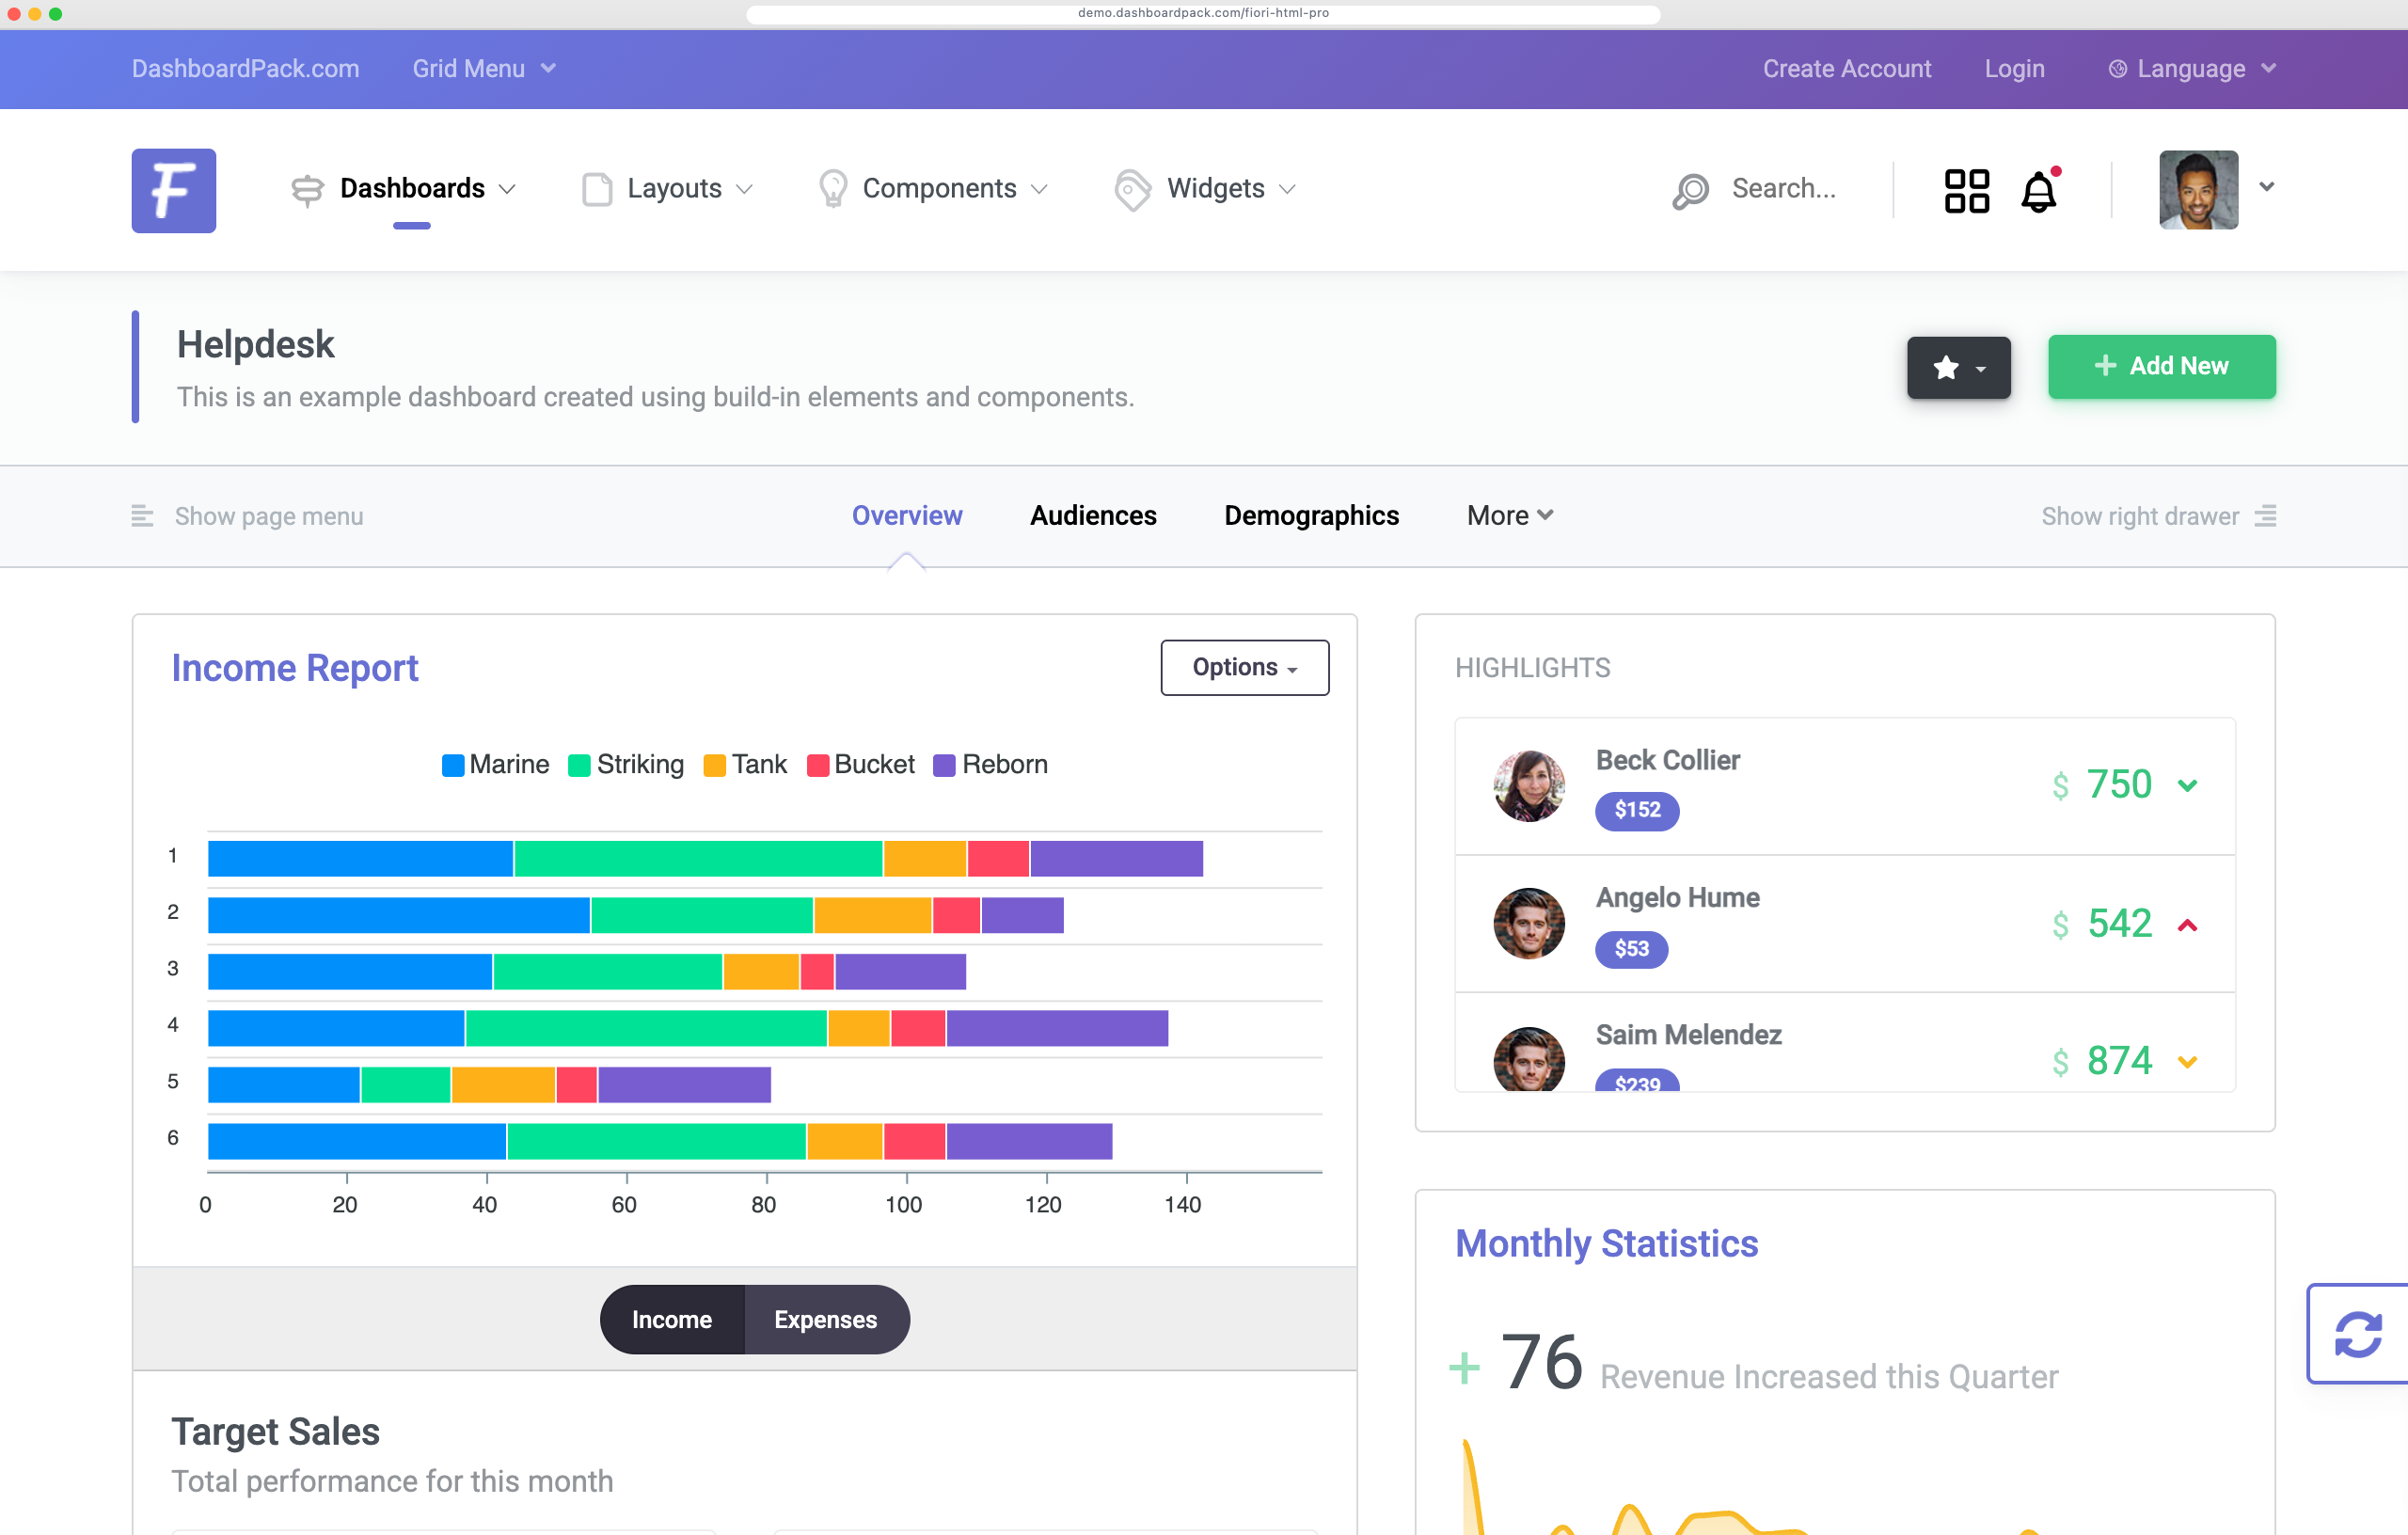
Task: Click the Income Report heading
Action: (295, 668)
